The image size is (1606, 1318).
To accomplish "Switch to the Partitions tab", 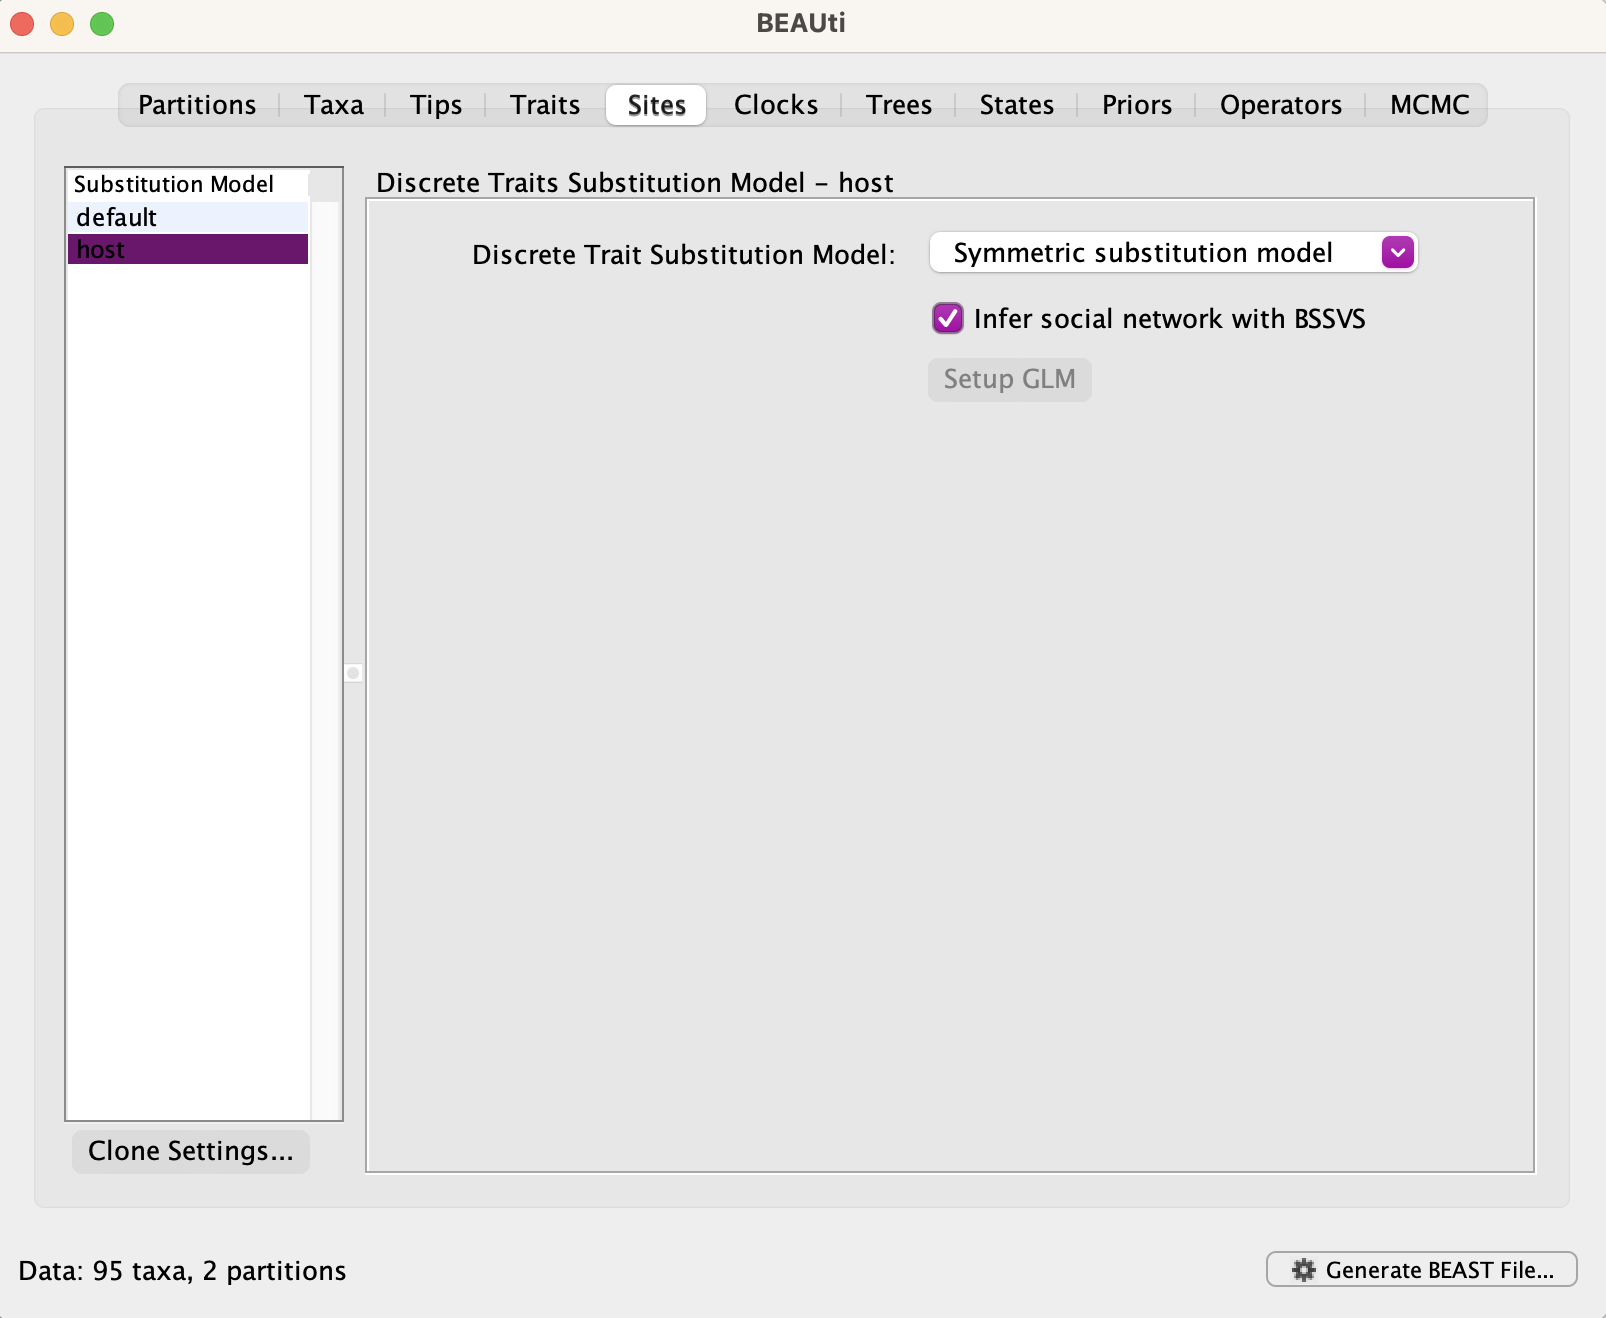I will tap(197, 105).
